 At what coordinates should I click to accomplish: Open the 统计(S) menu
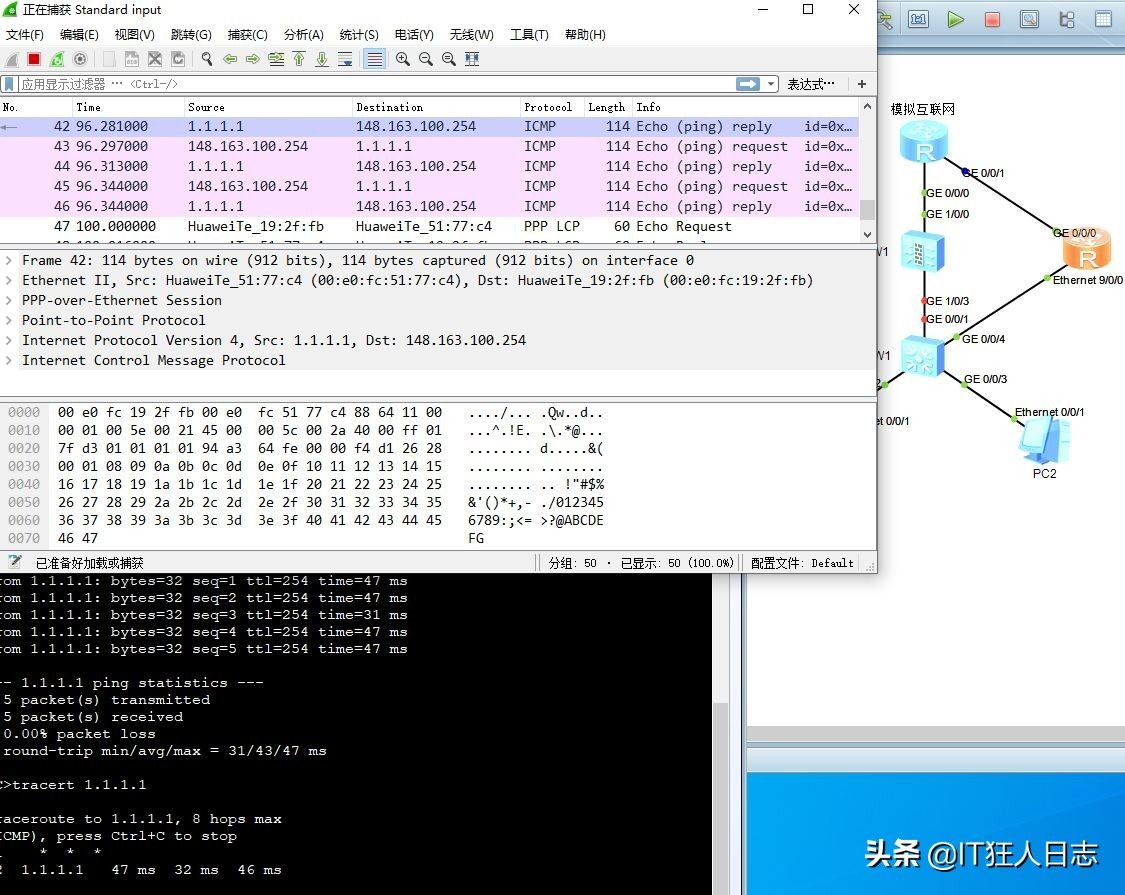pos(358,35)
